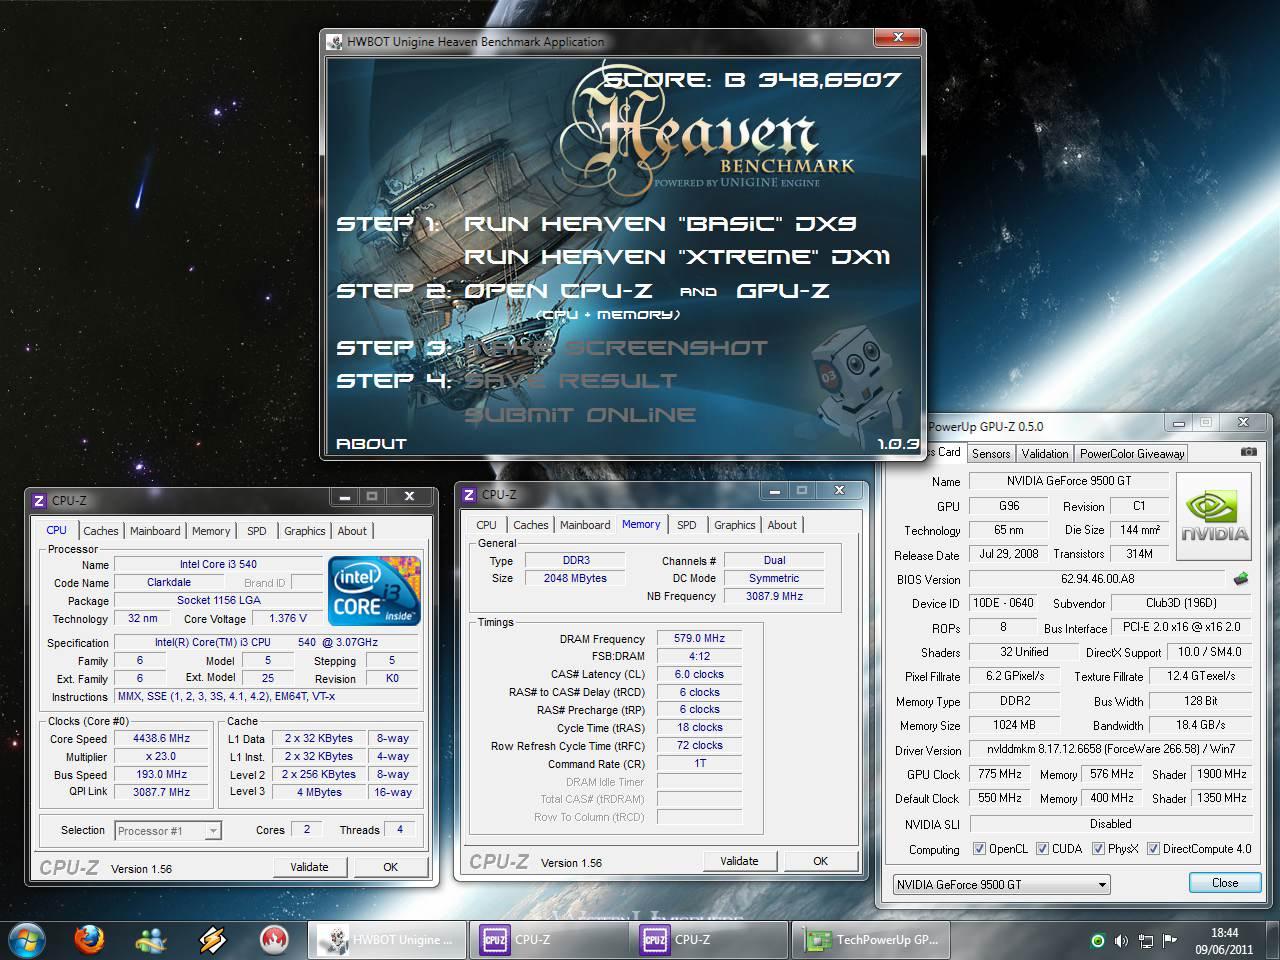The width and height of the screenshot is (1280, 960).
Task: Switch to second CPU-Z taskbar button
Action: coord(709,940)
